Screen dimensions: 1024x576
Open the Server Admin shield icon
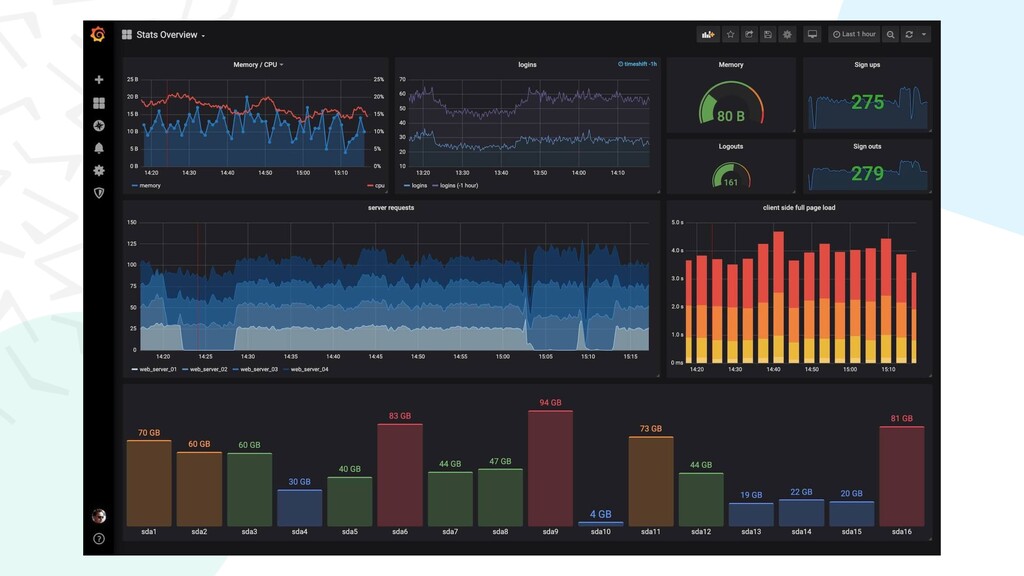pos(99,193)
